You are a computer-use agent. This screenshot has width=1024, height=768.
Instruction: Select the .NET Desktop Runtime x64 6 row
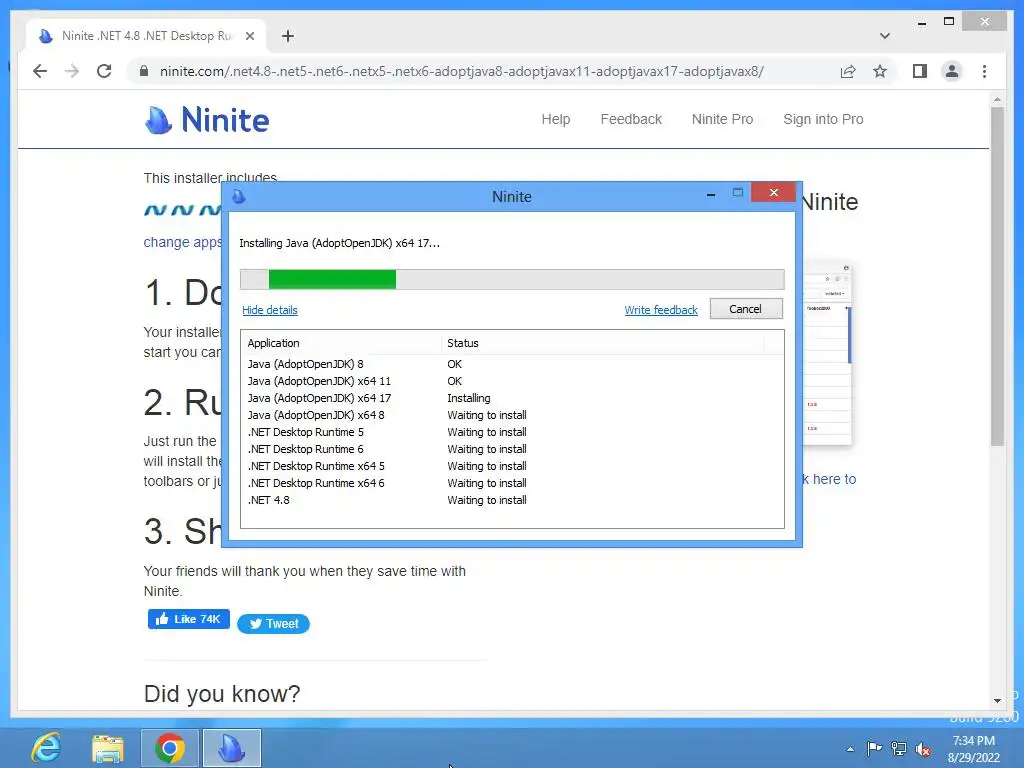tap(512, 483)
